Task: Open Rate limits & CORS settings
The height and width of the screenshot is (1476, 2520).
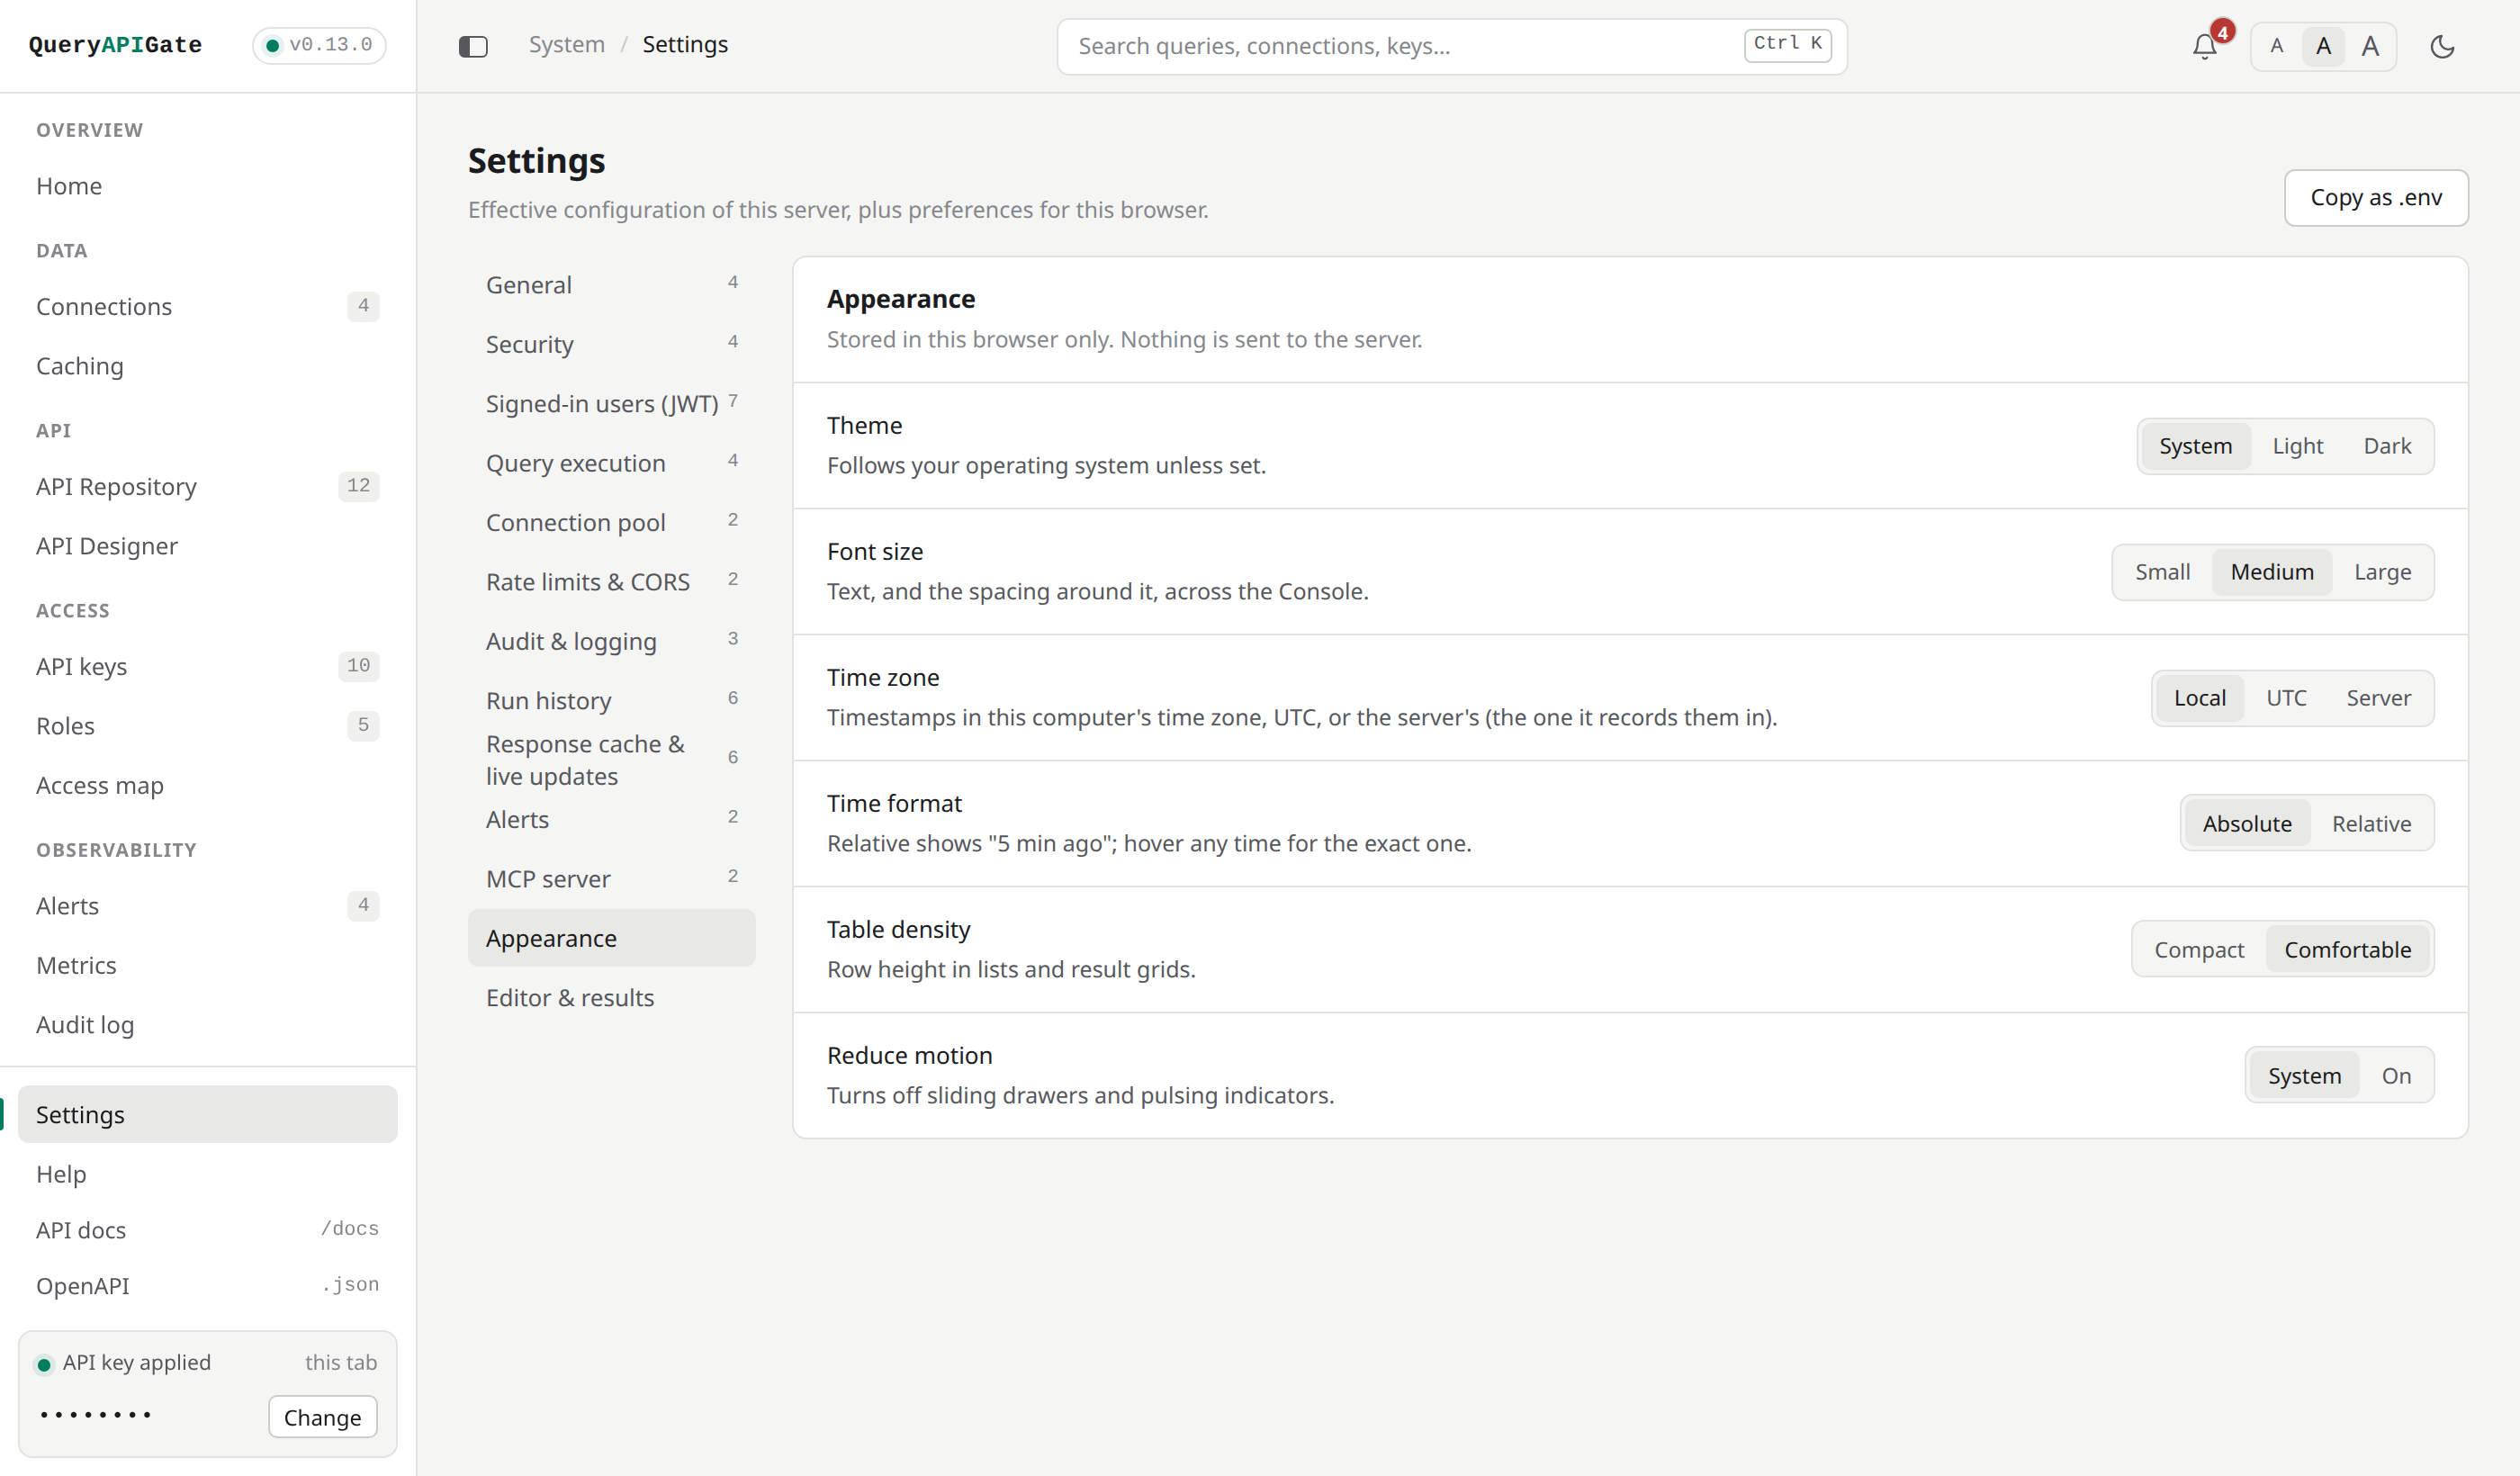Action: [611, 582]
